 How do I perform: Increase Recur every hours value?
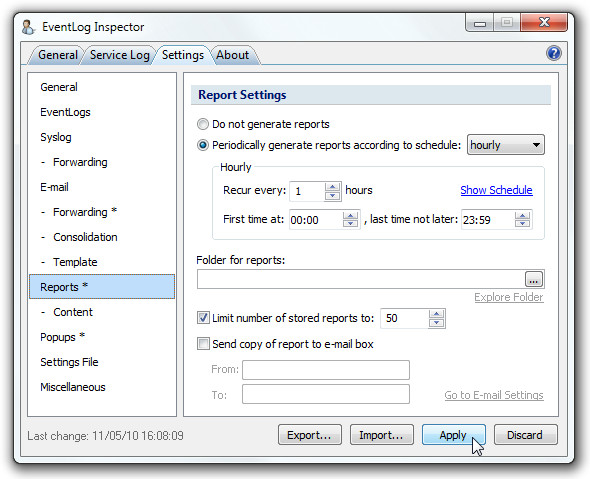click(x=332, y=187)
